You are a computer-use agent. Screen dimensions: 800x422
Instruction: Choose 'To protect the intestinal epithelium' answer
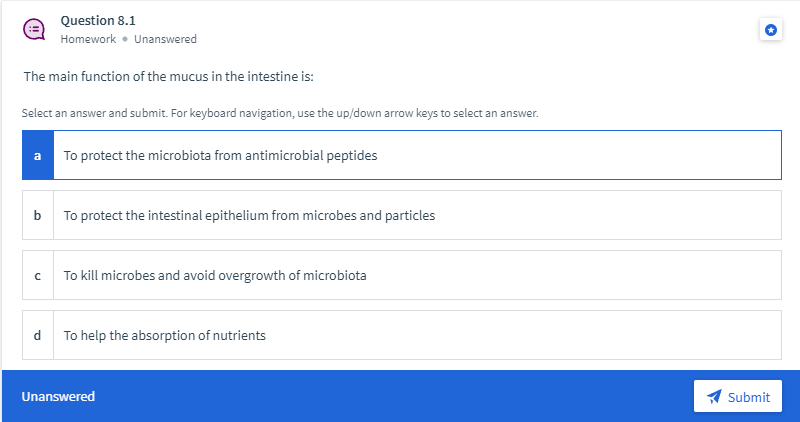click(x=249, y=215)
